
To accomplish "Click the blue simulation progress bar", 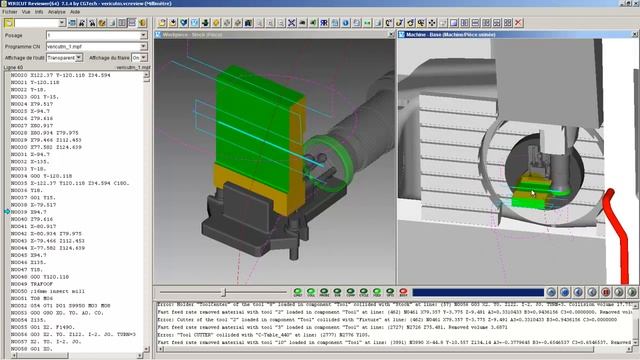I will click(478, 292).
